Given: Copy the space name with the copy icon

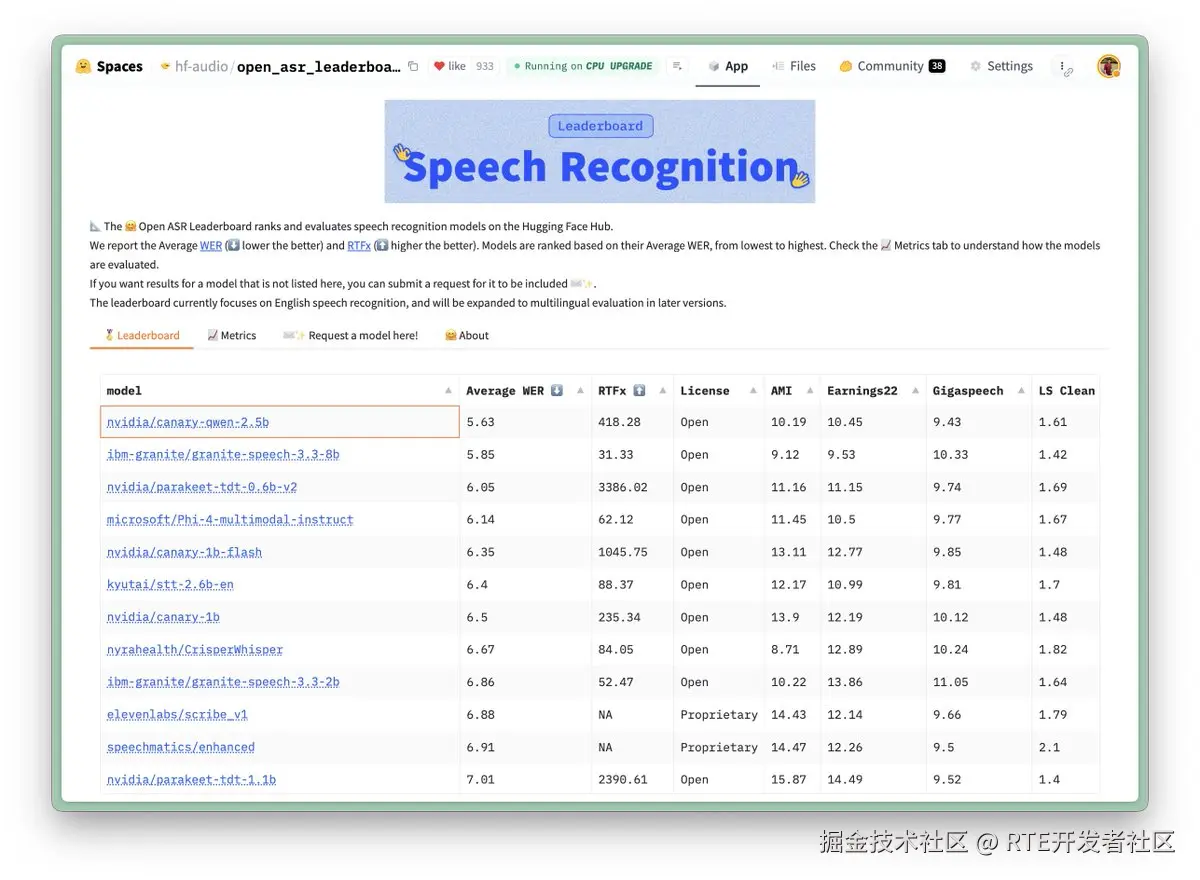Looking at the screenshot, I should coord(413,66).
